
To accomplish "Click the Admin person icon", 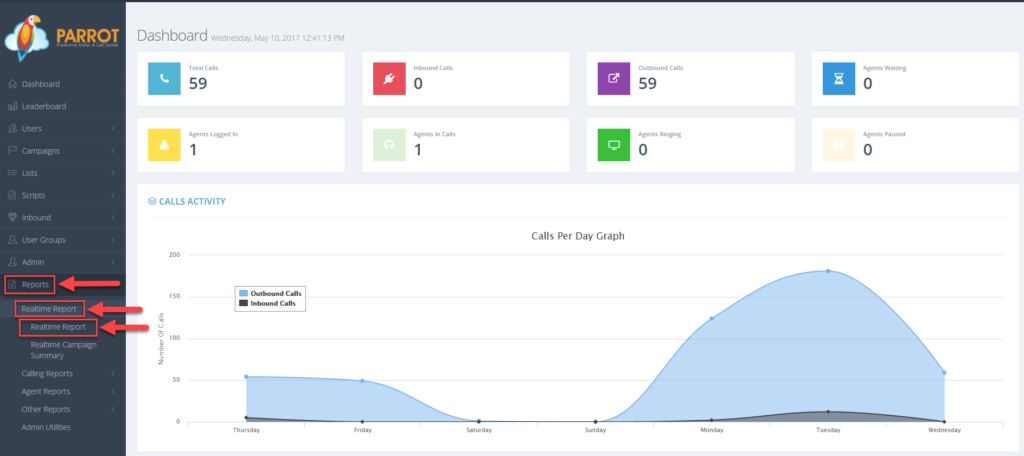I will point(12,262).
